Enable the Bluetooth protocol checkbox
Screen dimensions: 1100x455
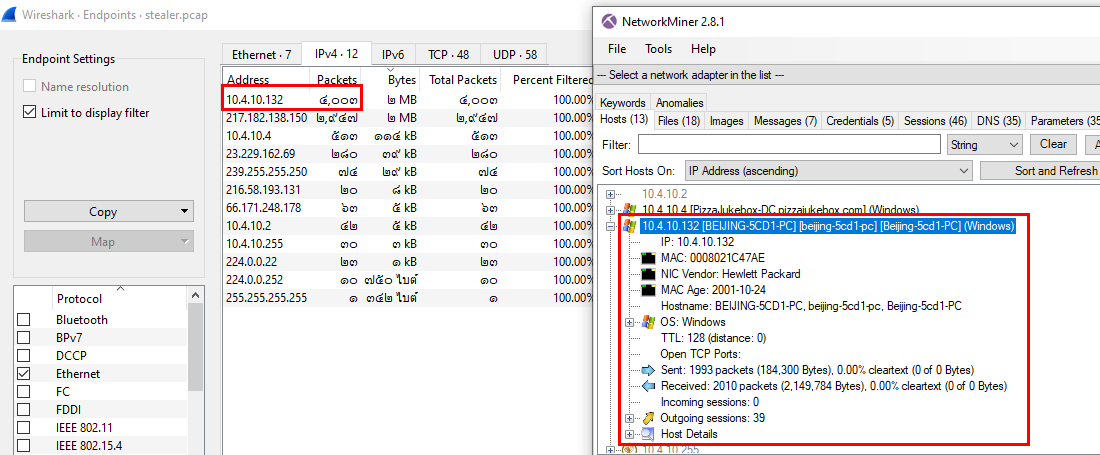pos(24,320)
